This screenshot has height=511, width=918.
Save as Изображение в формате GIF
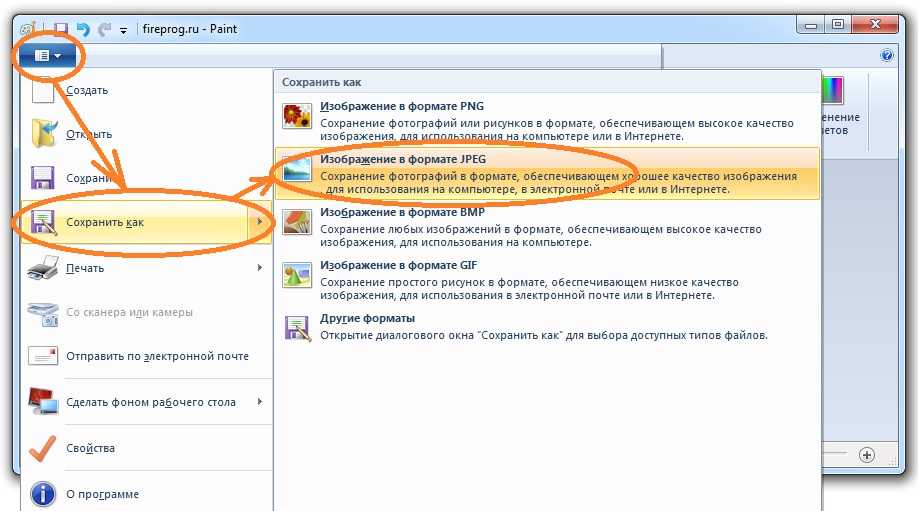547,280
